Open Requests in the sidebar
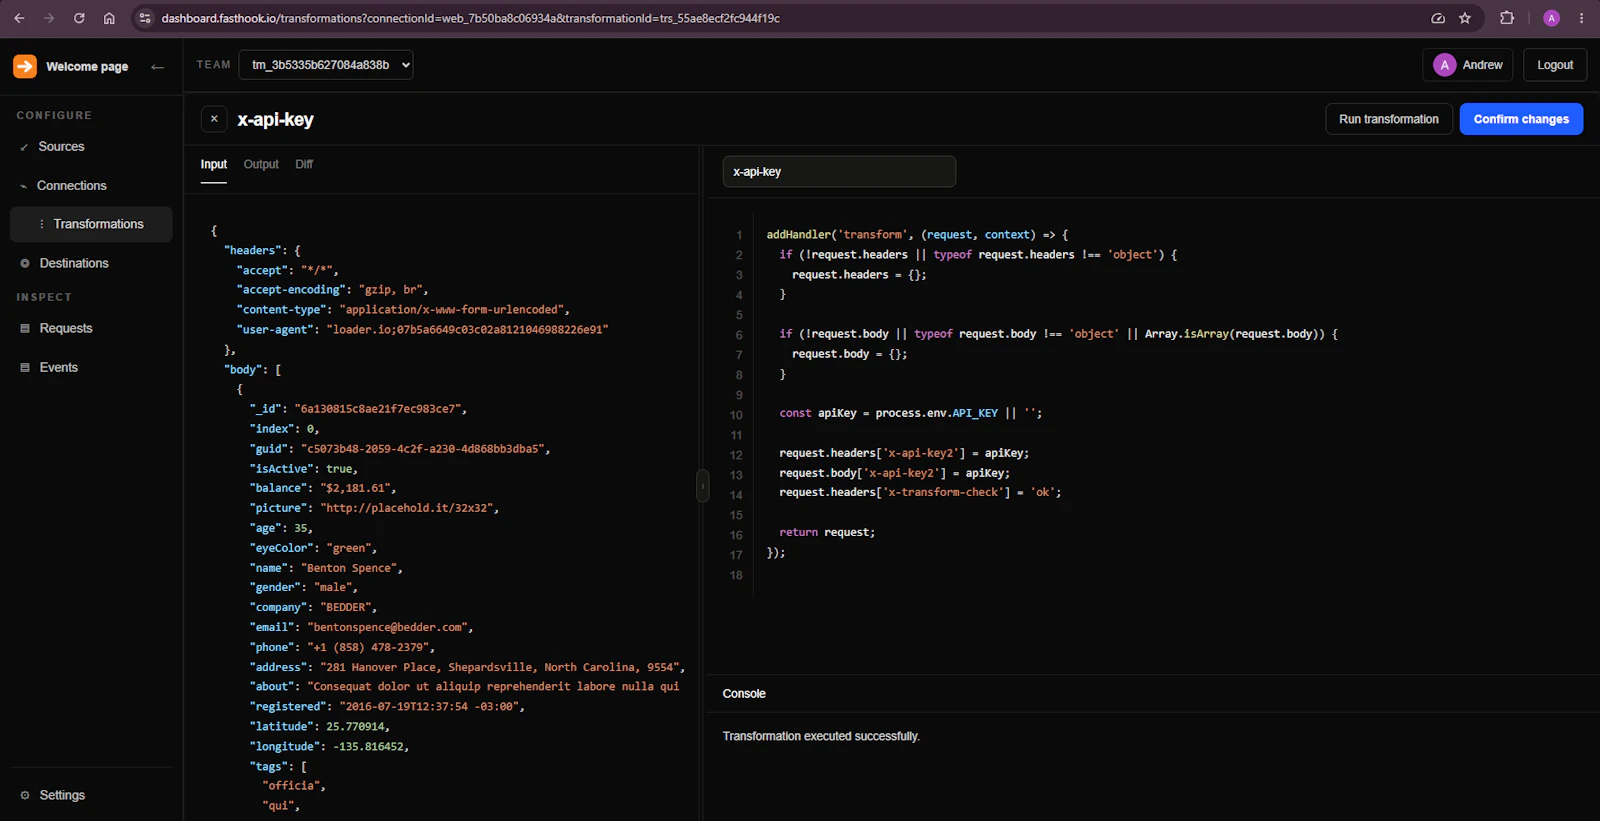This screenshot has width=1600, height=821. point(91,329)
